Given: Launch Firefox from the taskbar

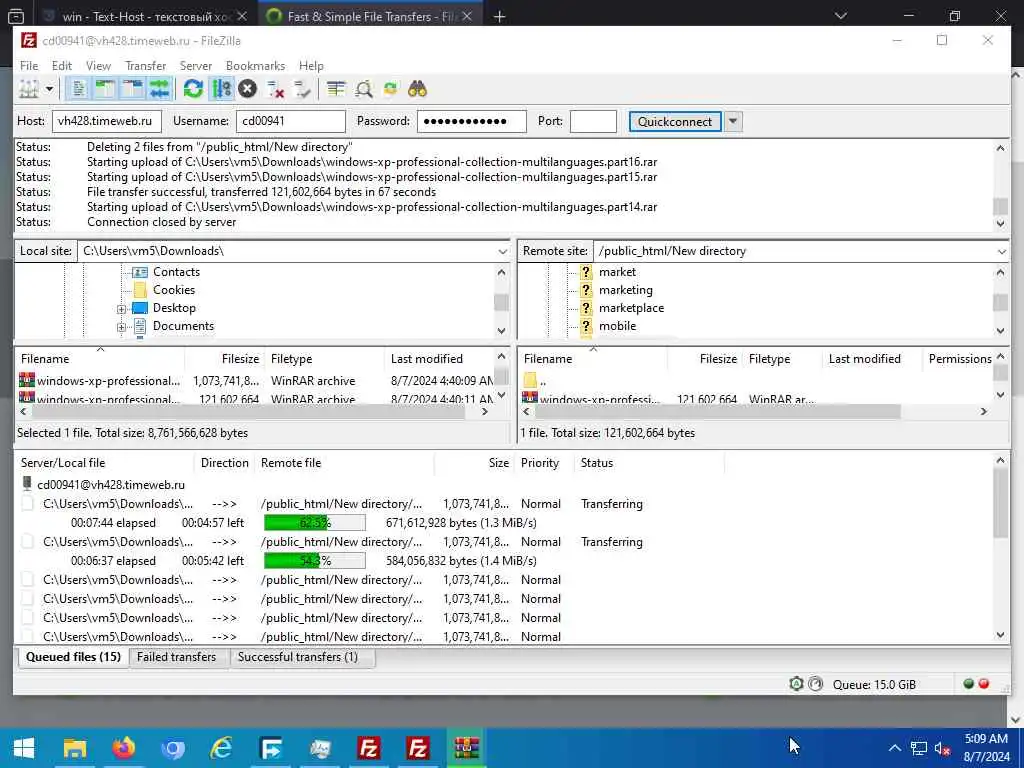Looking at the screenshot, I should click(123, 748).
